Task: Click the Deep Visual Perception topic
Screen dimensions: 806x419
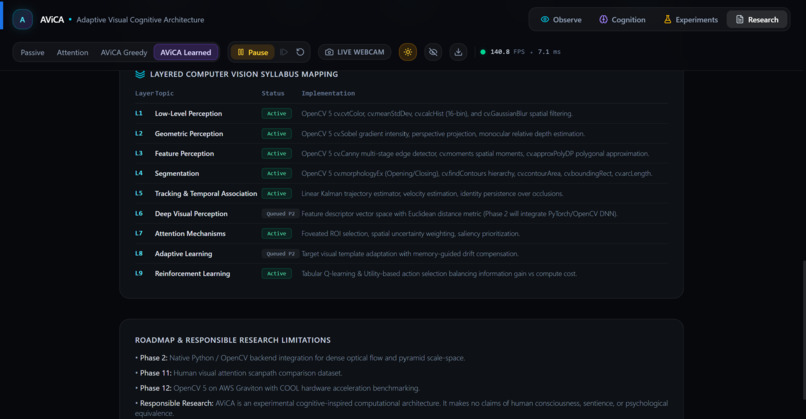Action: tap(191, 214)
